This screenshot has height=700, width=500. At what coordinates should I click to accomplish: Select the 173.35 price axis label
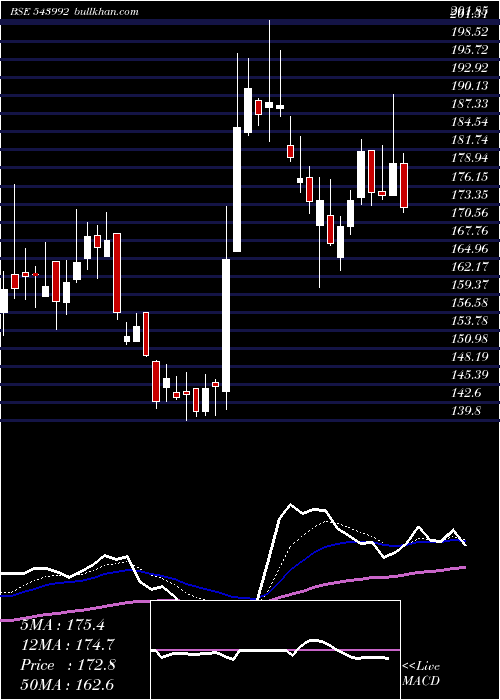470,195
